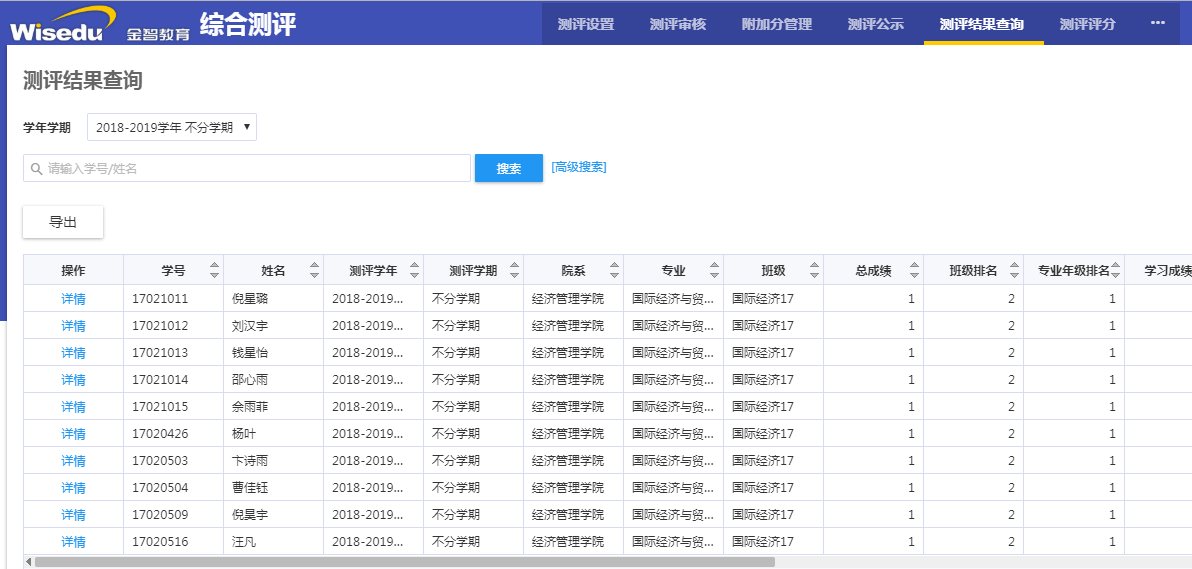Sort by 专业 column arrows
Screen dimensions: 1192x569
click(x=715, y=270)
